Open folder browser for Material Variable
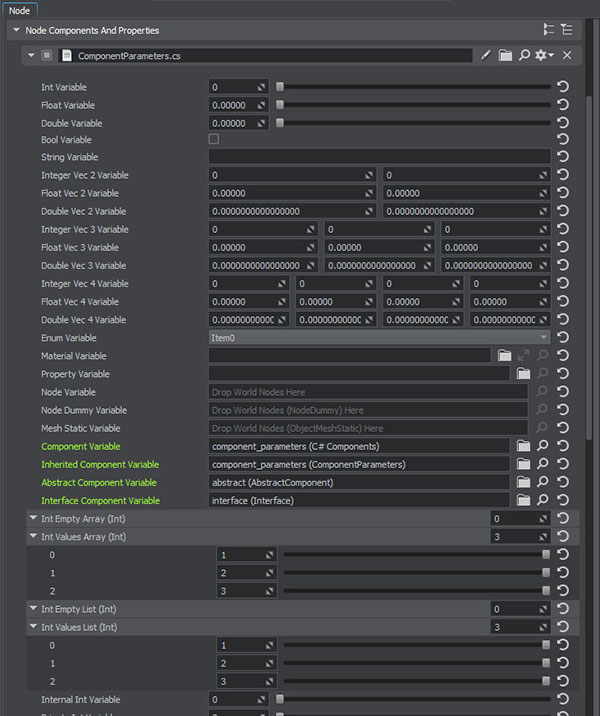This screenshot has height=716, width=600. click(x=505, y=355)
